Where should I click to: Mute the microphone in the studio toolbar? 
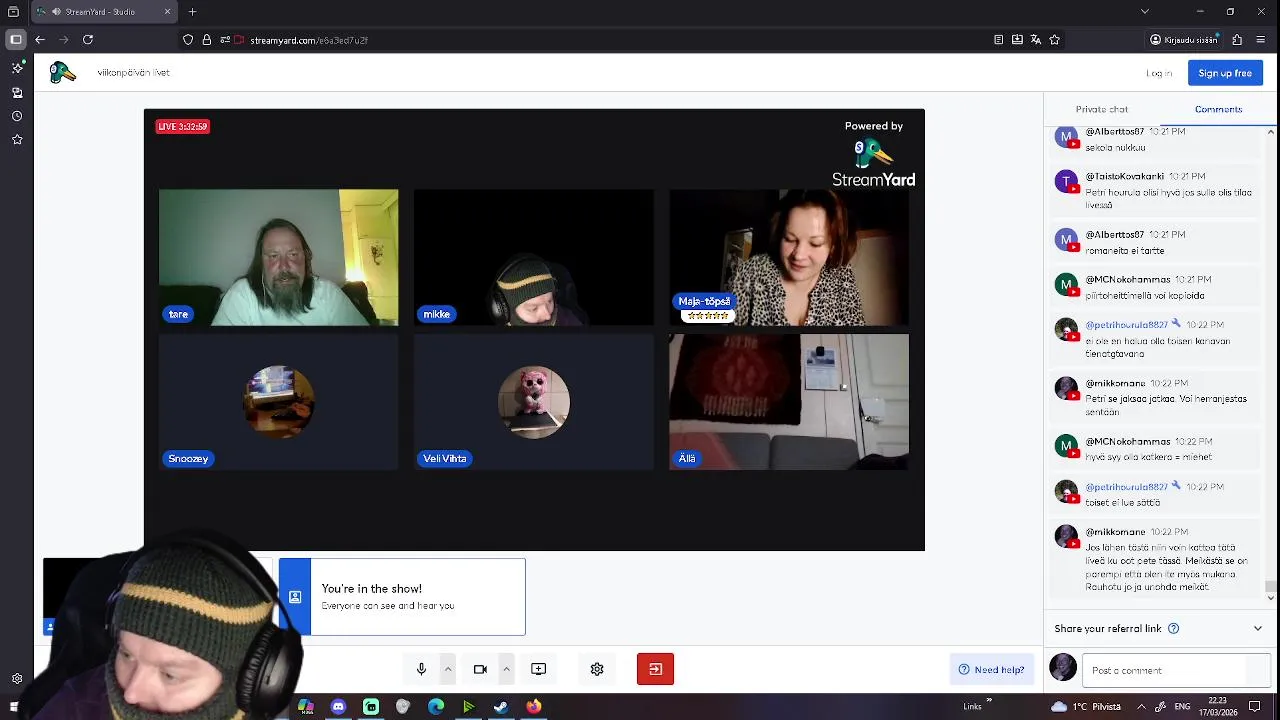[421, 669]
